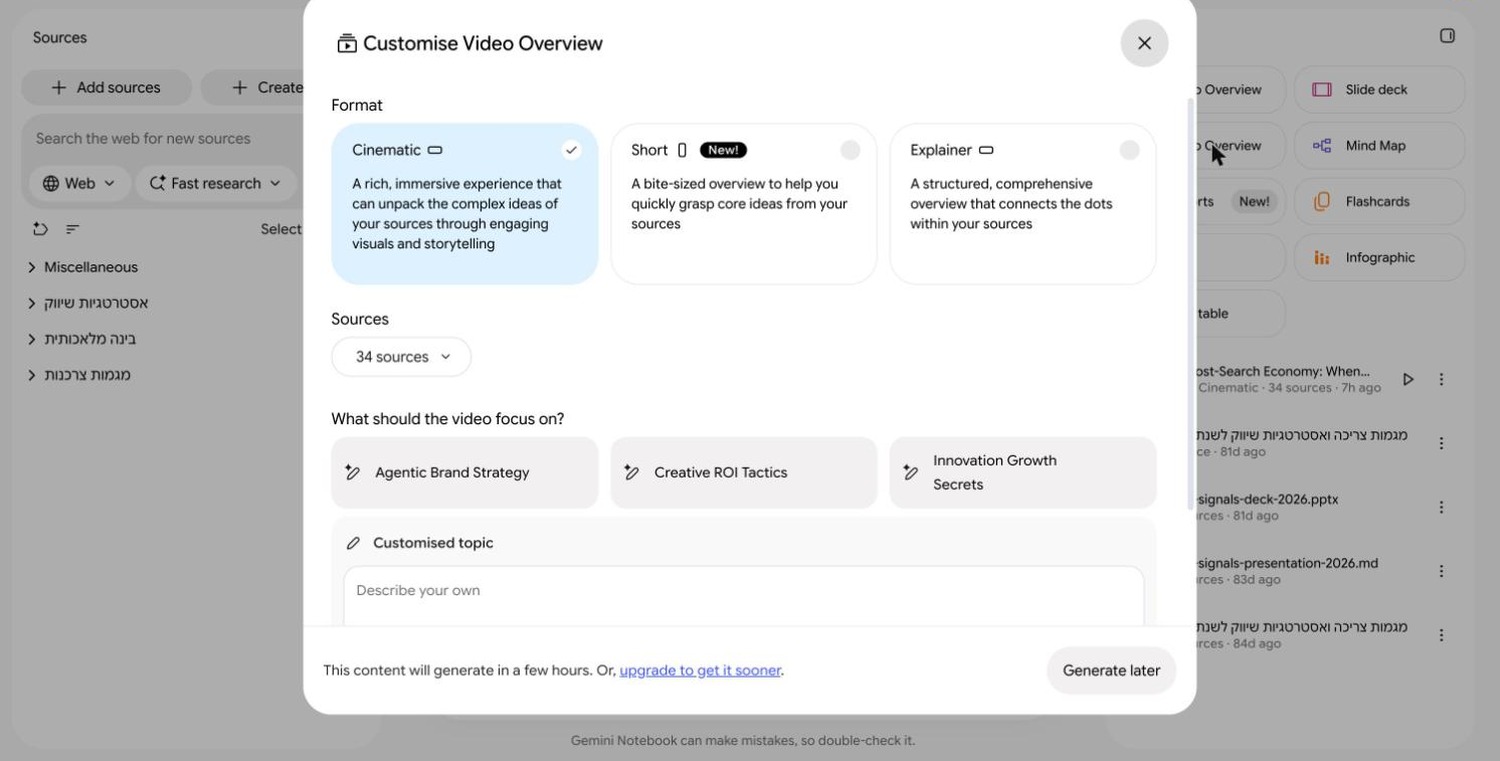The width and height of the screenshot is (1500, 761).
Task: Play the Post-Search Economy video
Action: point(1408,379)
